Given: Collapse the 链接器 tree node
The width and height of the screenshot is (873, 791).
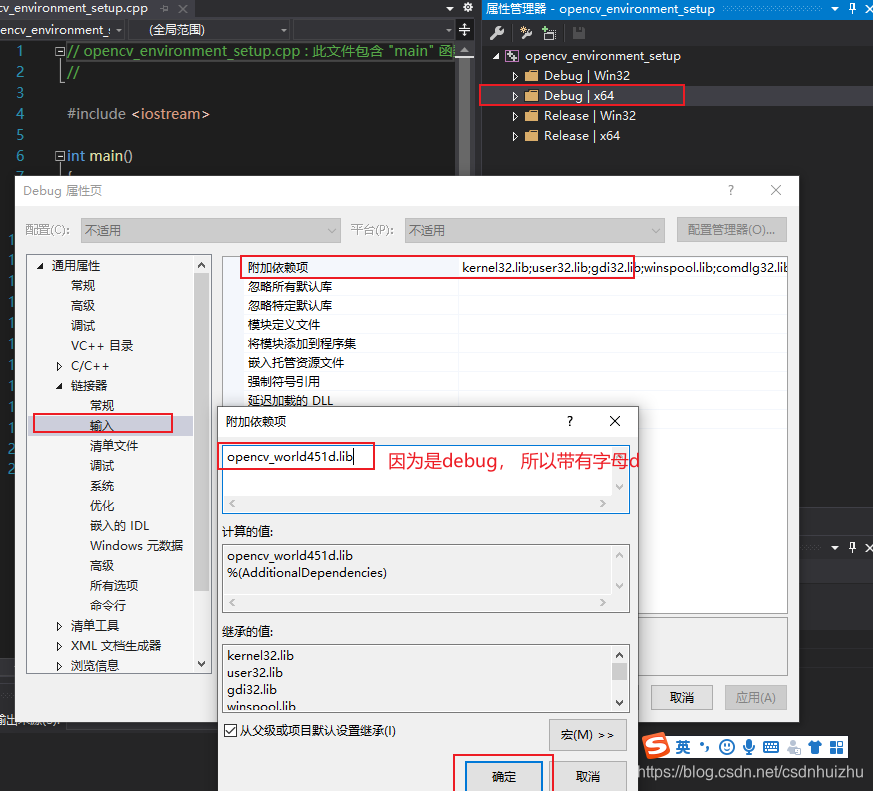Looking at the screenshot, I should tap(59, 386).
